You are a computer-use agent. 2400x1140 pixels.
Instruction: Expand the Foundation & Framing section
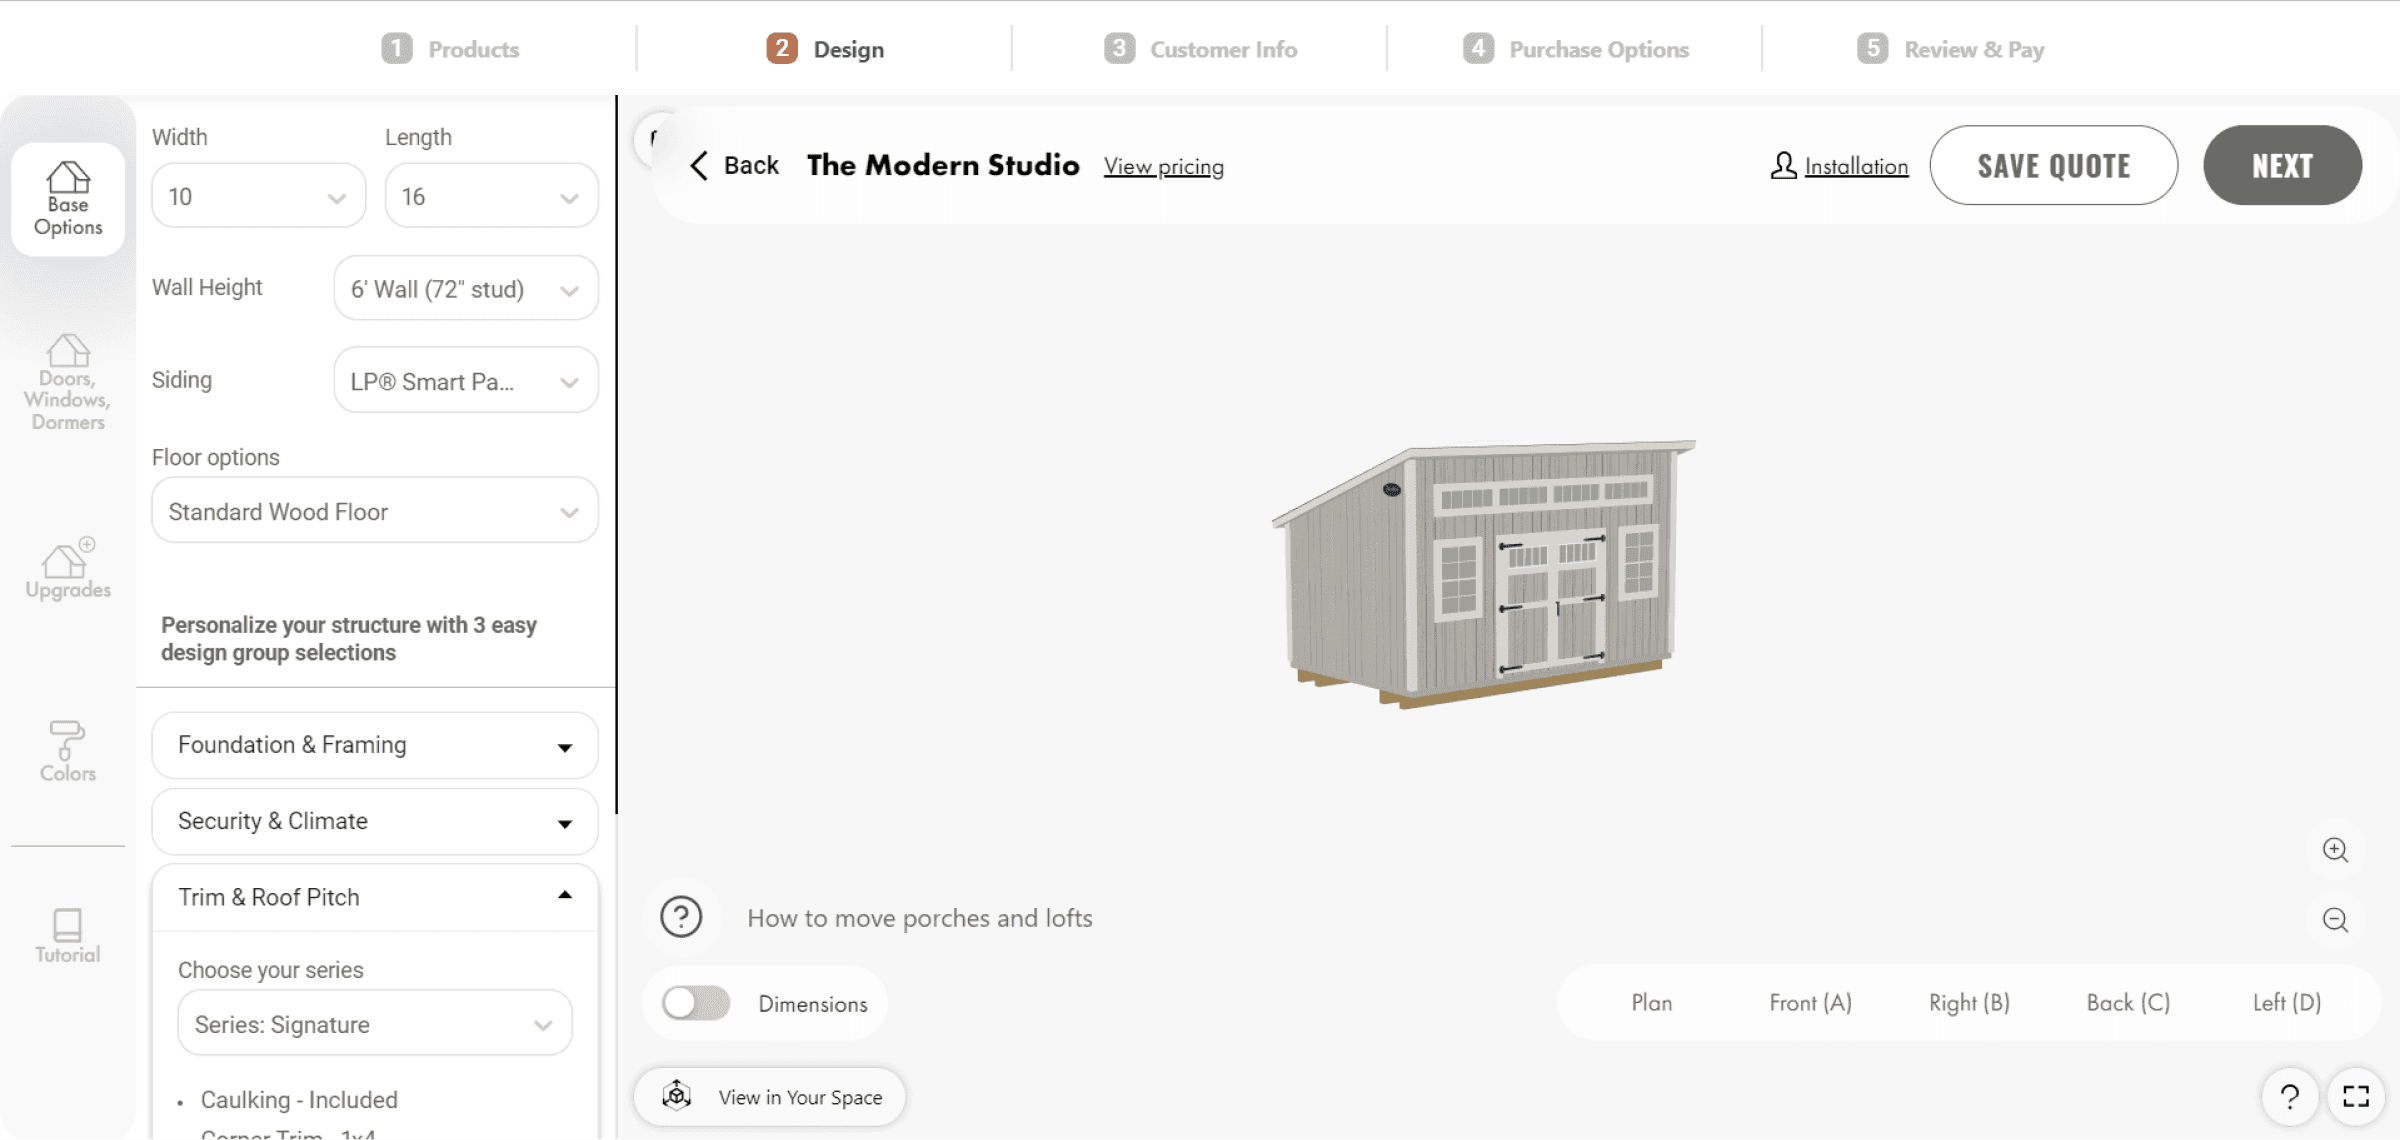pyautogui.click(x=373, y=744)
